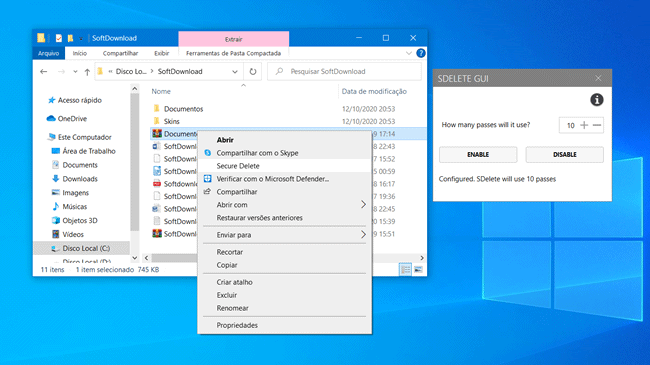The image size is (650, 365).
Task: Select Este Computador in the sidebar
Action: (85, 137)
